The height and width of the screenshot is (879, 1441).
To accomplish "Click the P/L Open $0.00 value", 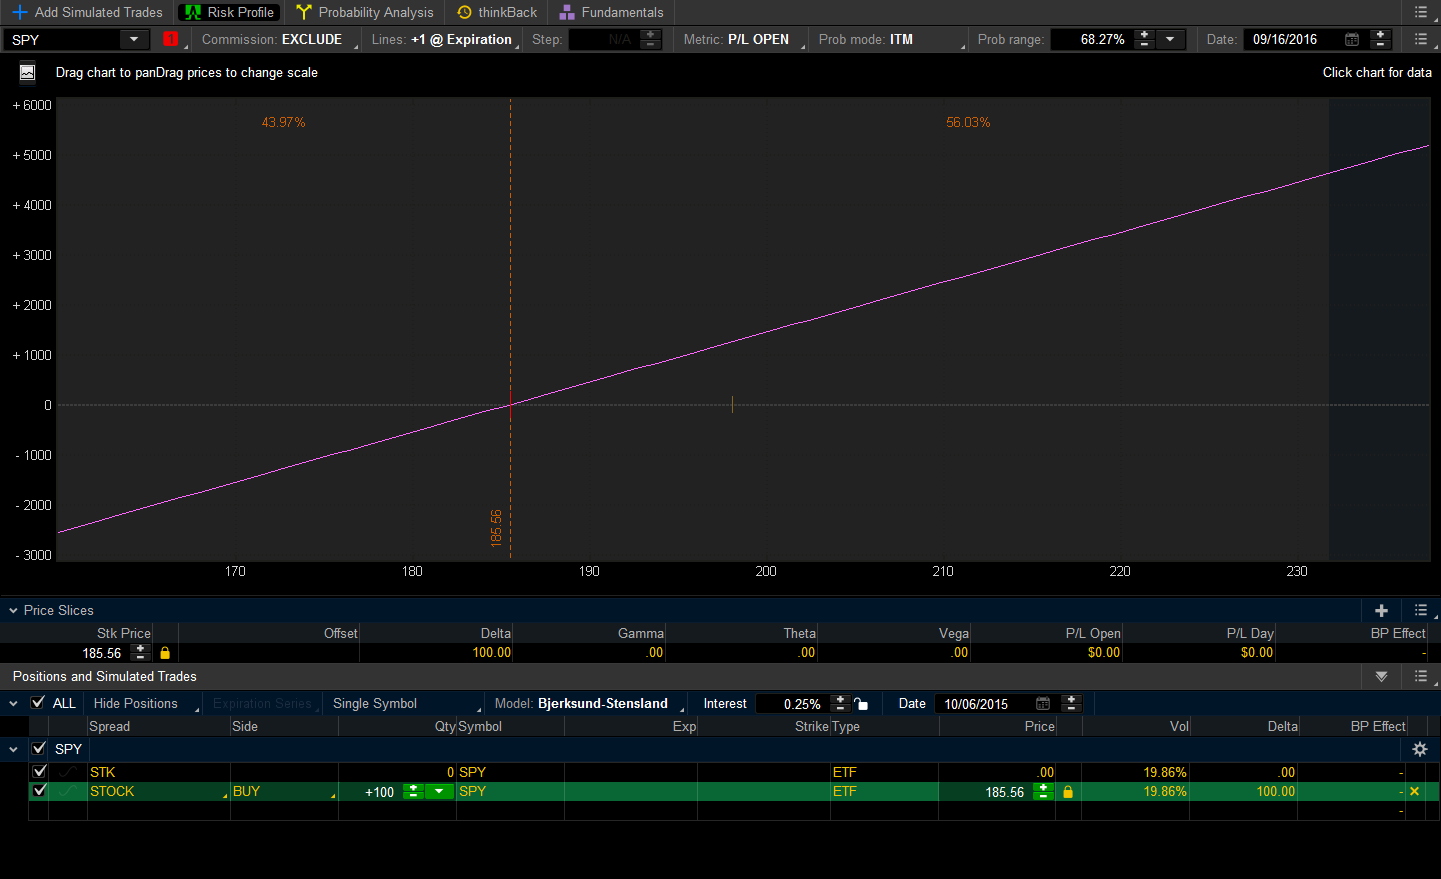I will [x=1104, y=652].
